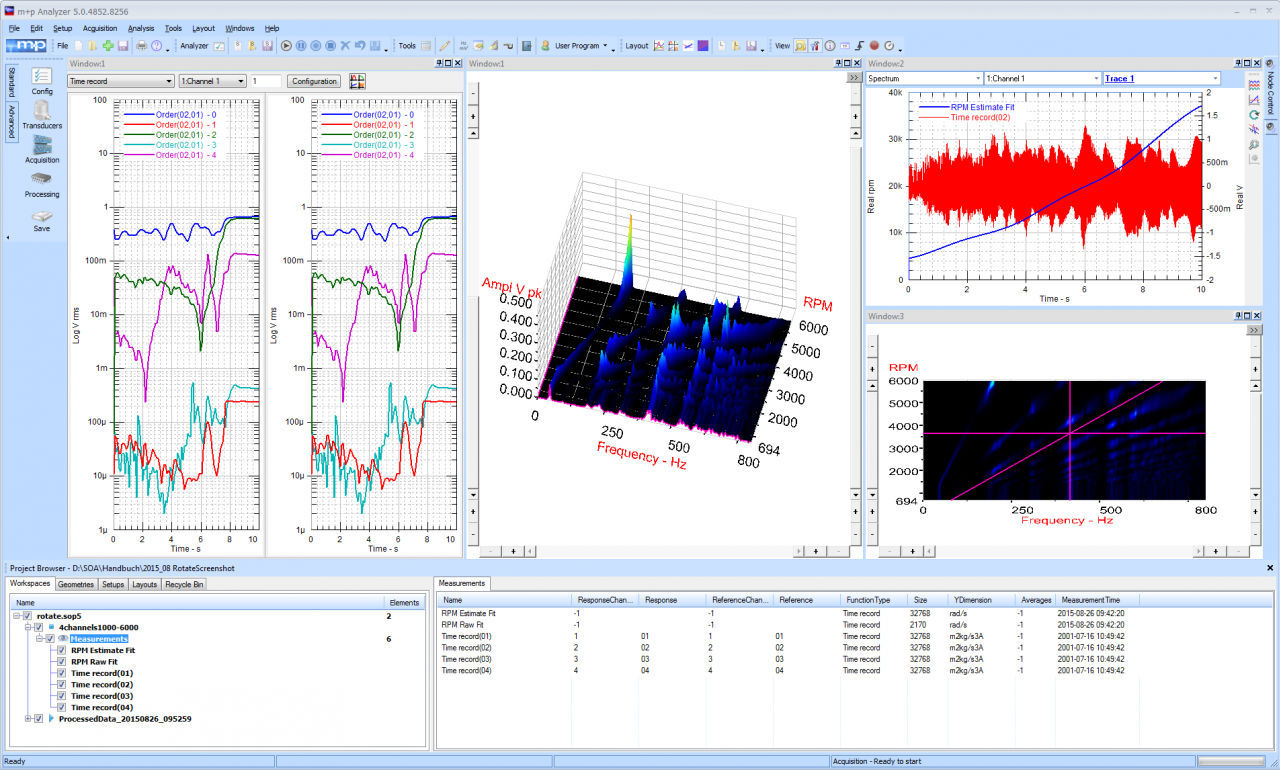Click the Print icon in the toolbar
The height and width of the screenshot is (770, 1280).
pos(142,45)
